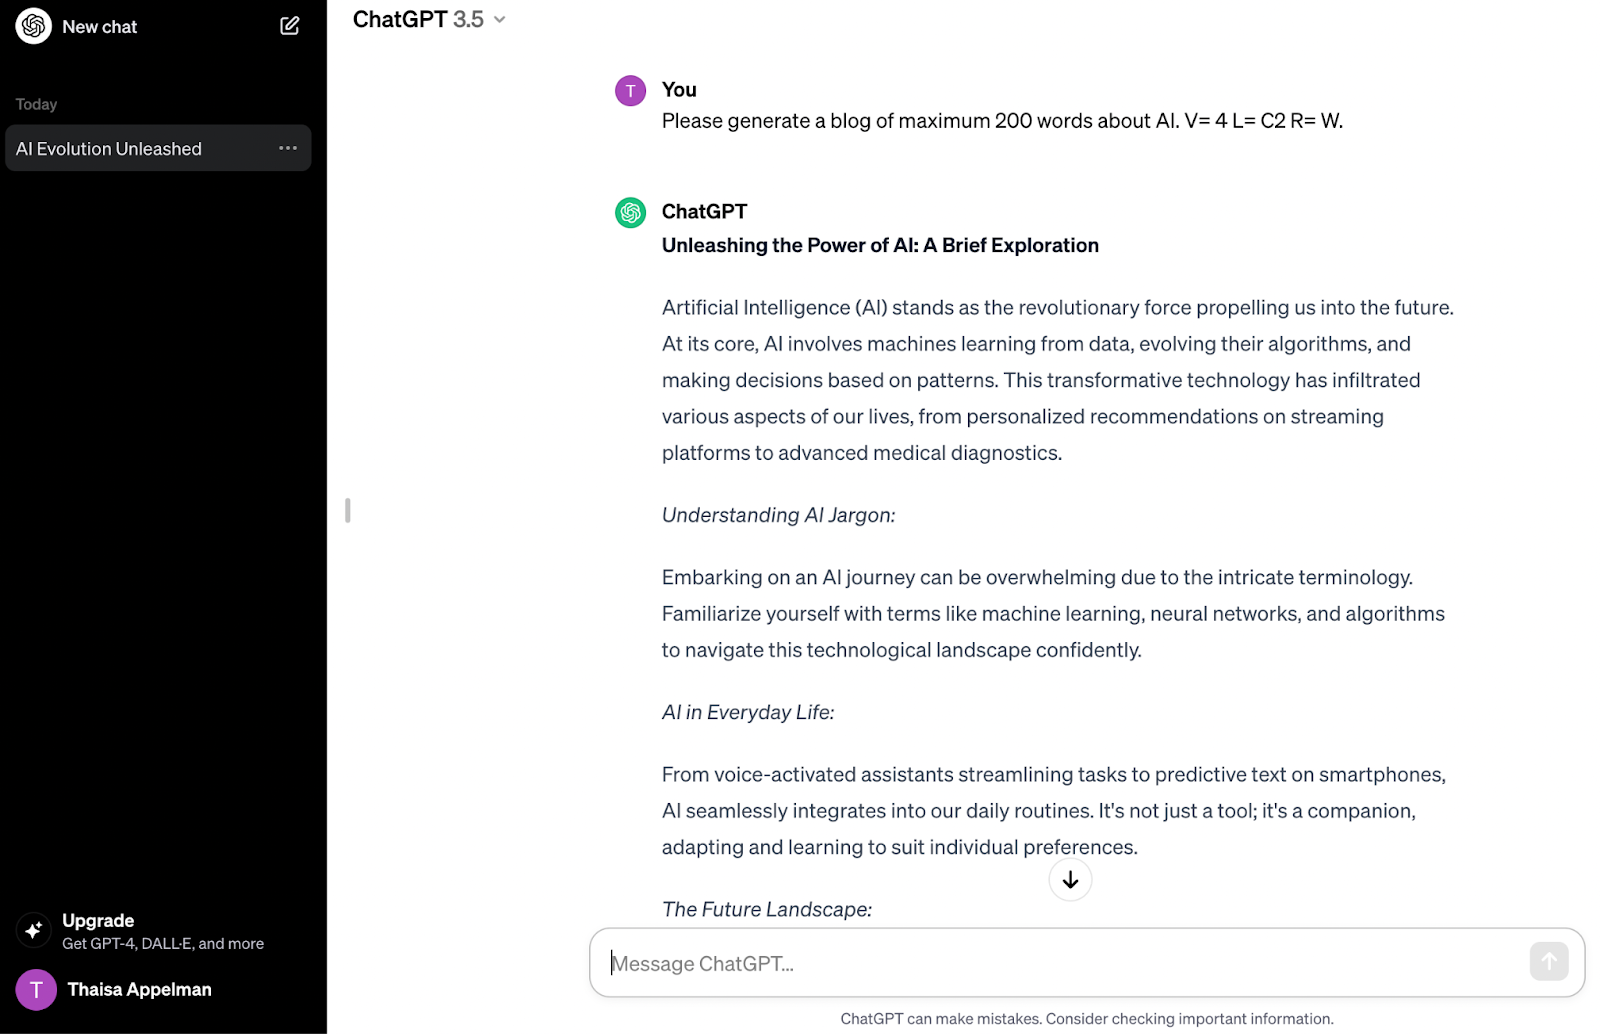The width and height of the screenshot is (1600, 1034).
Task: Click the 'Understanding AI Jargon' heading
Action: [778, 514]
